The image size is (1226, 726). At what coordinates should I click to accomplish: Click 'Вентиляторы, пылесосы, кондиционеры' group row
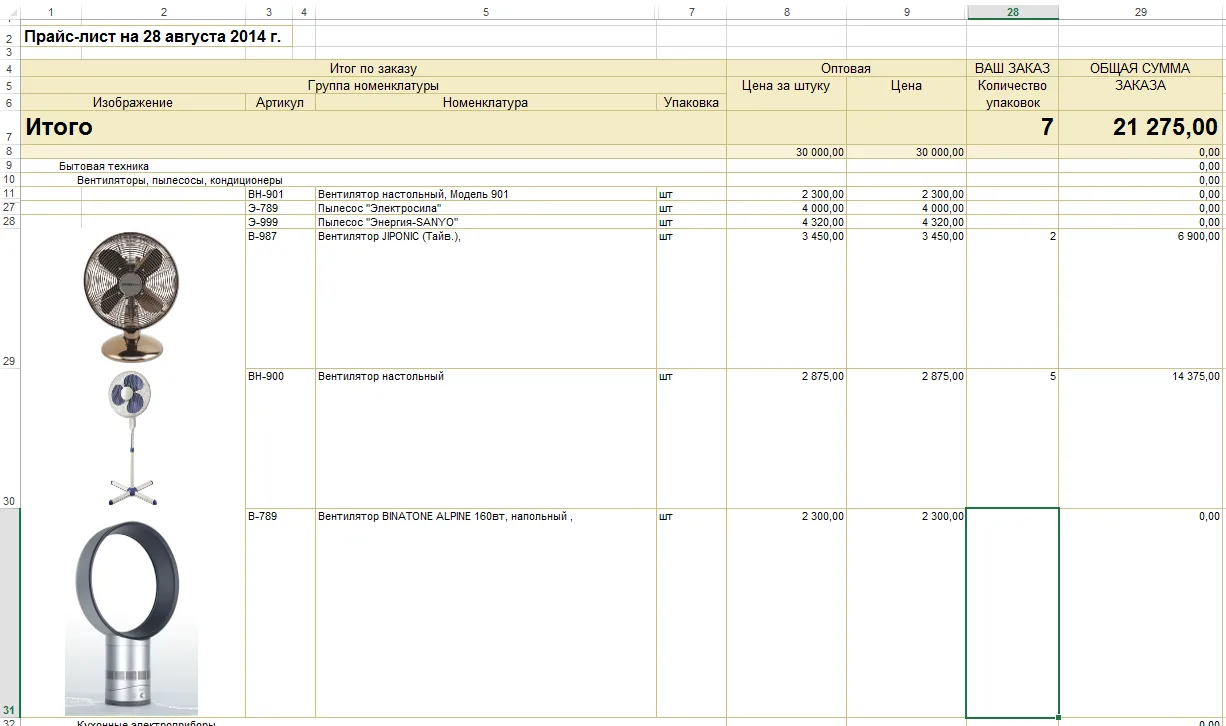click(x=373, y=180)
